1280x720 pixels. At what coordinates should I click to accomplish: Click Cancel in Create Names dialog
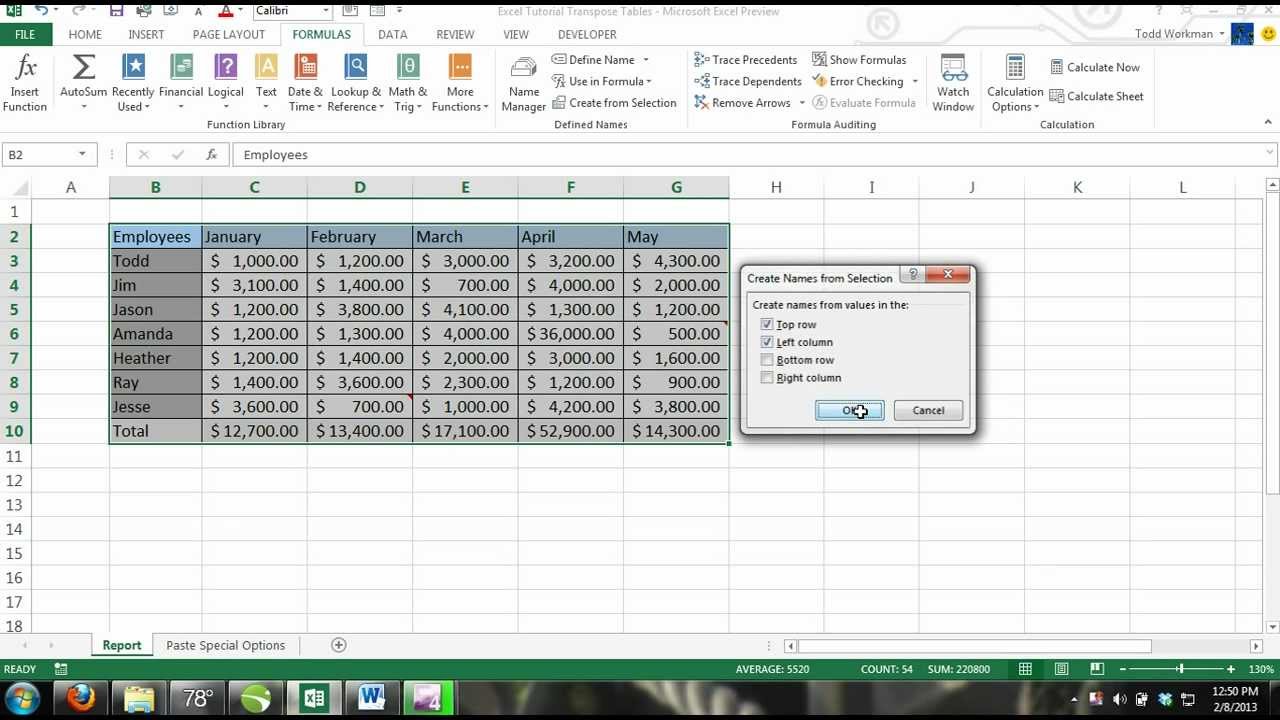click(928, 410)
